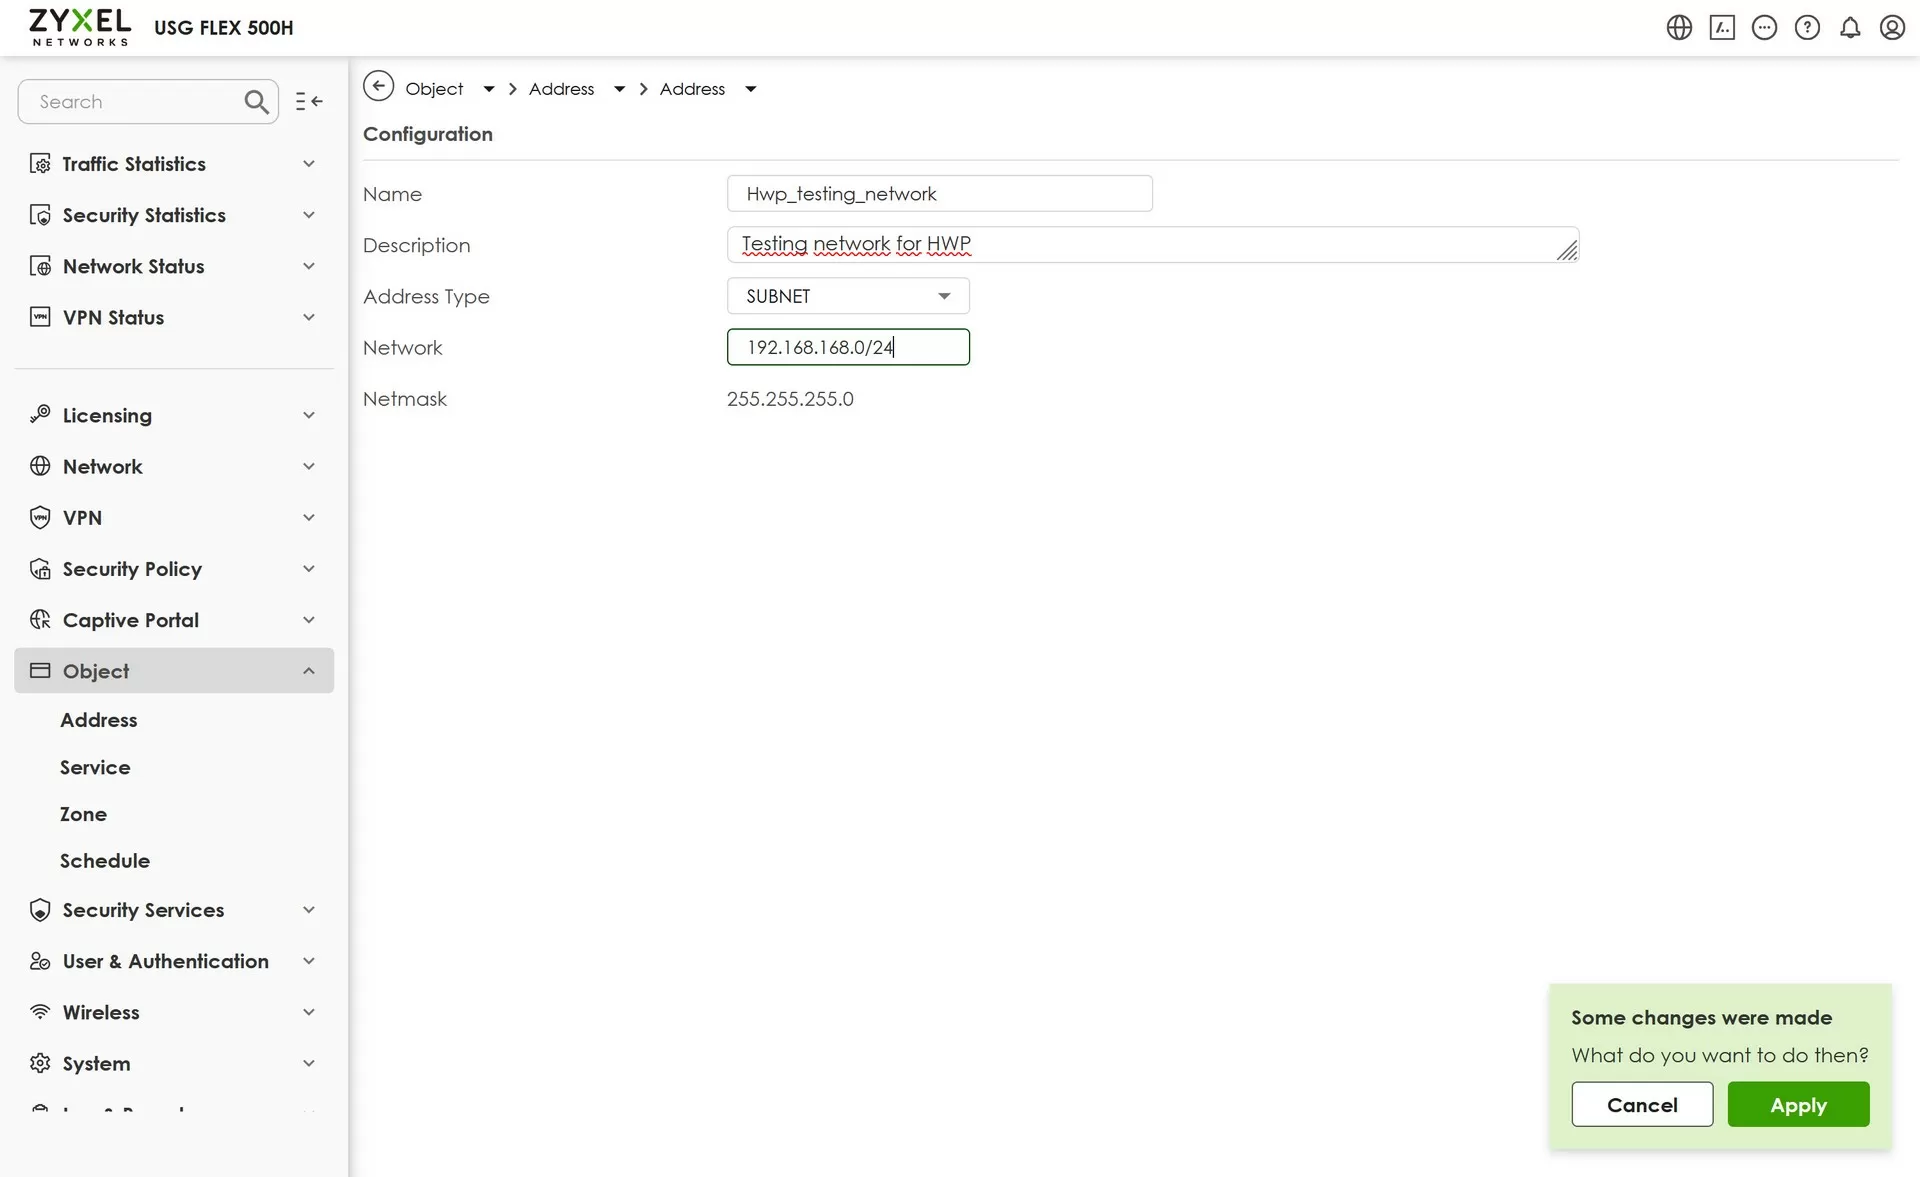1920x1177 pixels.
Task: Click the search magnifier icon
Action: point(256,101)
